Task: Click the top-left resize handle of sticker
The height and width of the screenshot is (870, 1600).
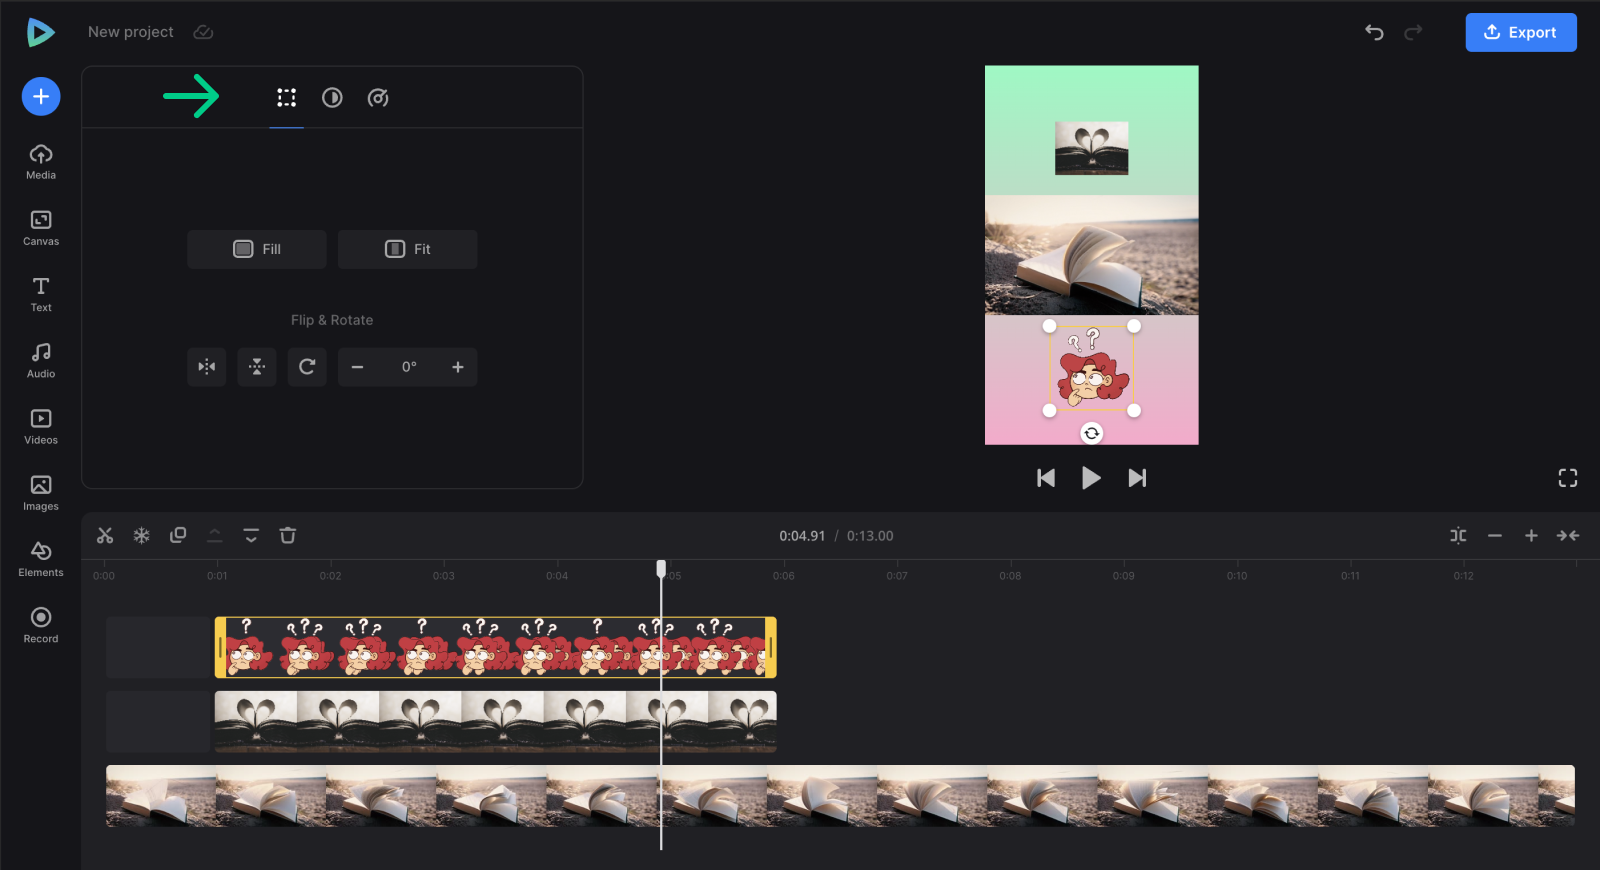Action: point(1049,326)
